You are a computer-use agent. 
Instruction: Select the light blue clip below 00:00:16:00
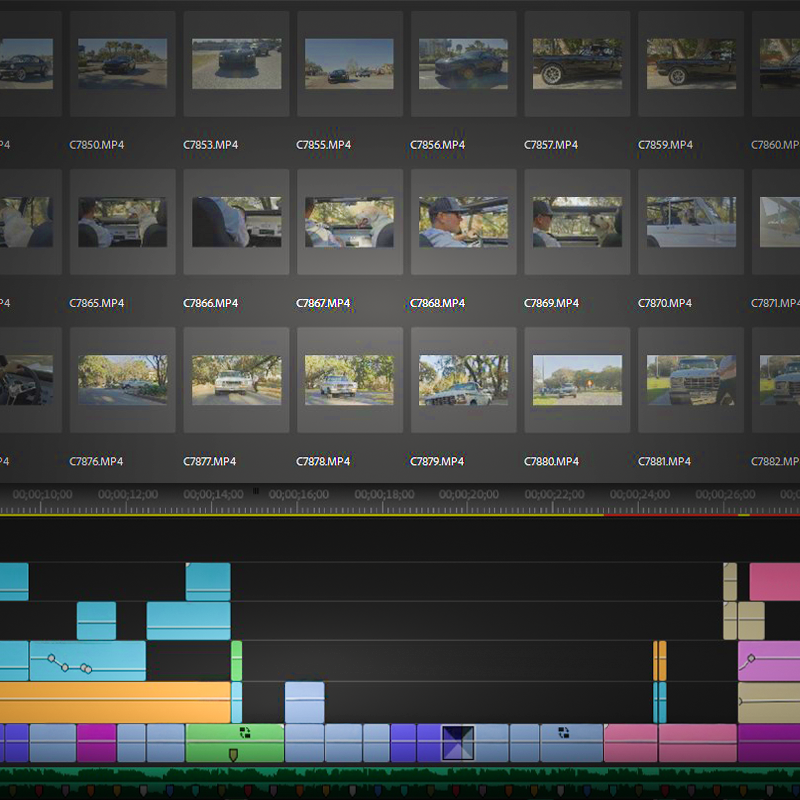point(305,702)
